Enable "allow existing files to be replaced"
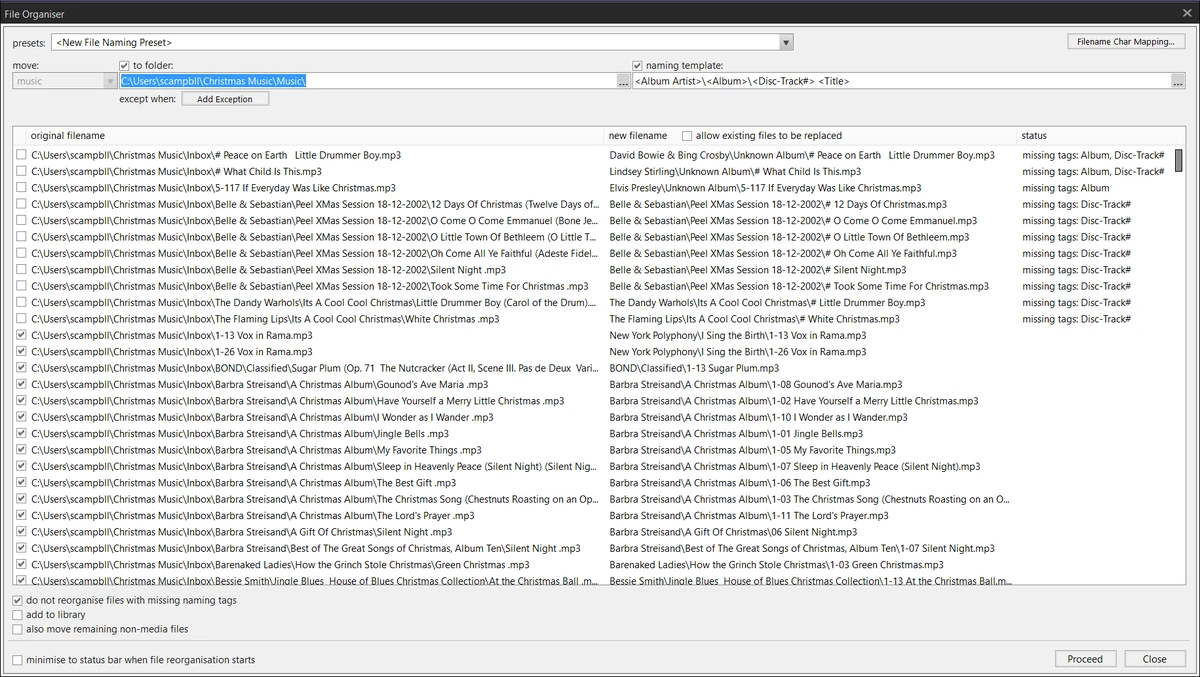The width and height of the screenshot is (1200, 677). pos(686,136)
